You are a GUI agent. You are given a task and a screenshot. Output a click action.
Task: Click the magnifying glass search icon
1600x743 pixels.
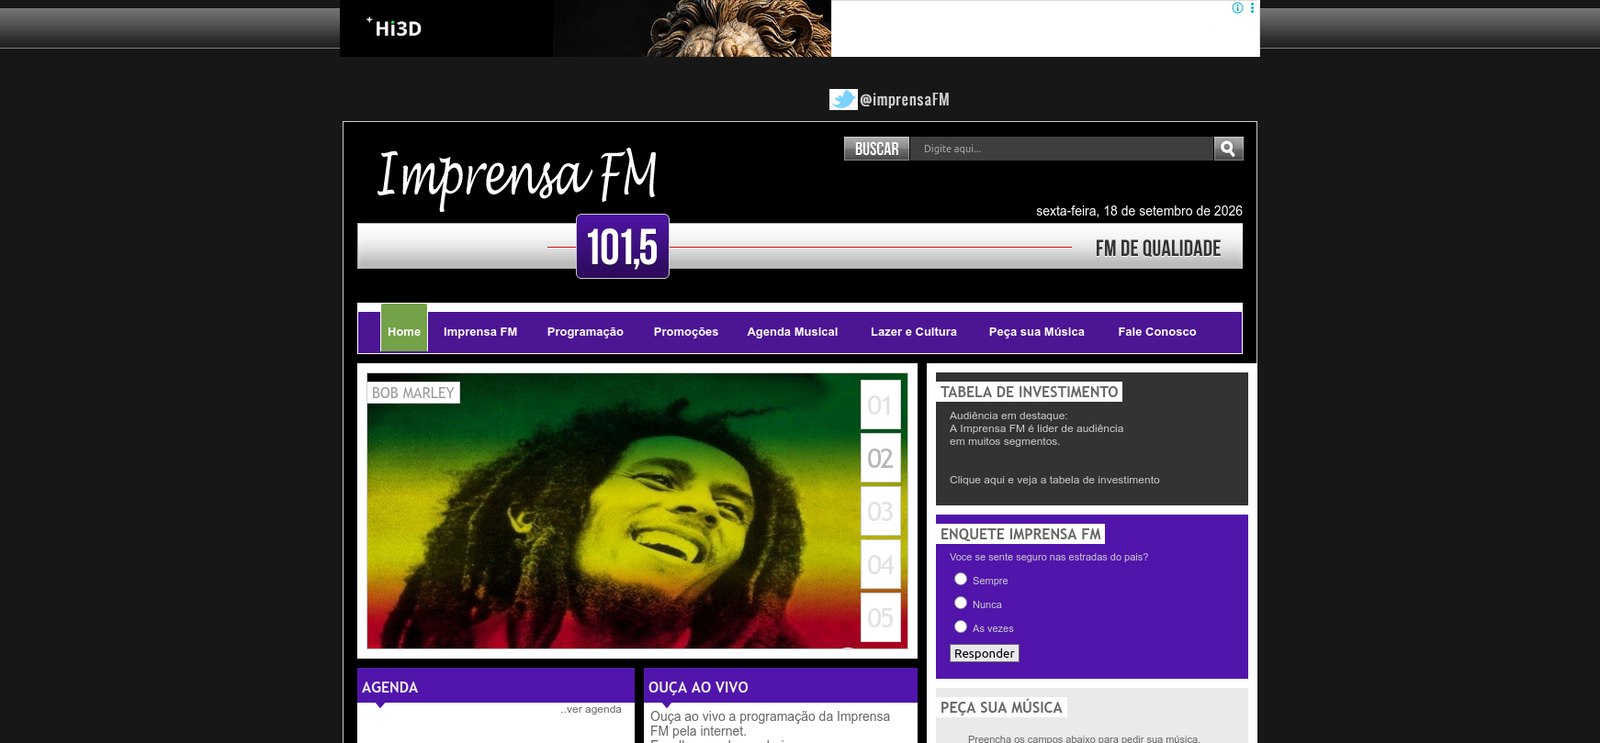1228,149
